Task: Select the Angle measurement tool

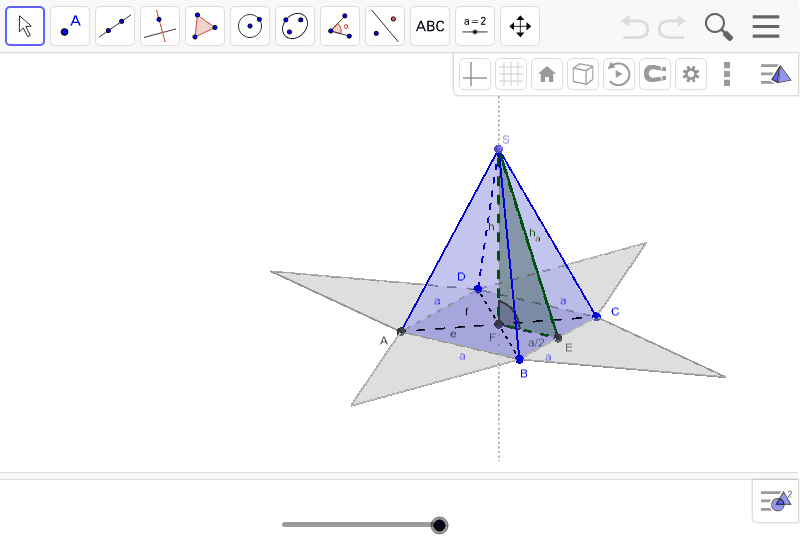Action: pos(340,26)
